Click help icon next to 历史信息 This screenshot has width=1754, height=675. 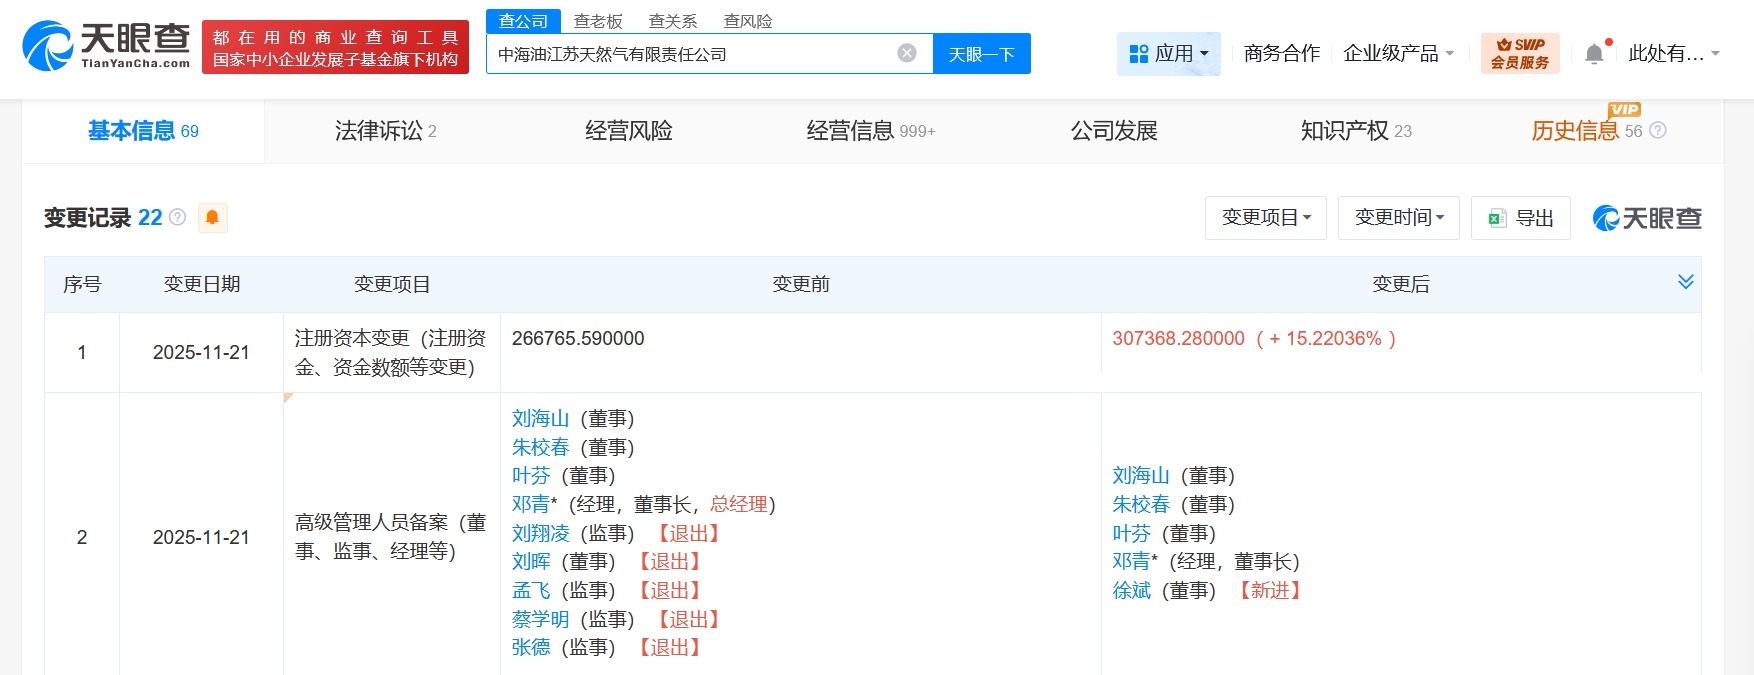tap(1658, 131)
